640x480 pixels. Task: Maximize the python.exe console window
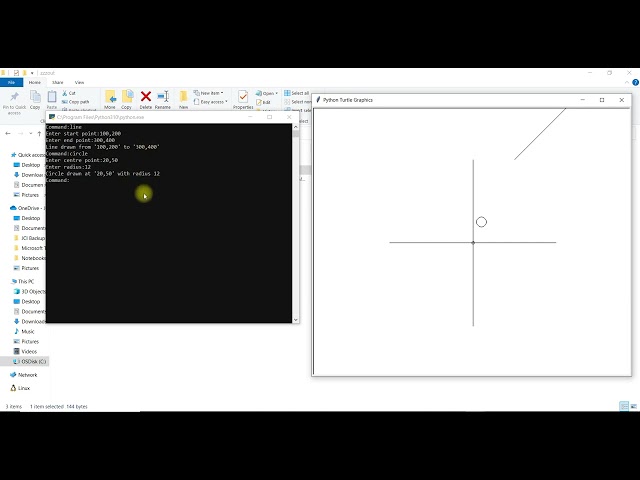coord(269,117)
